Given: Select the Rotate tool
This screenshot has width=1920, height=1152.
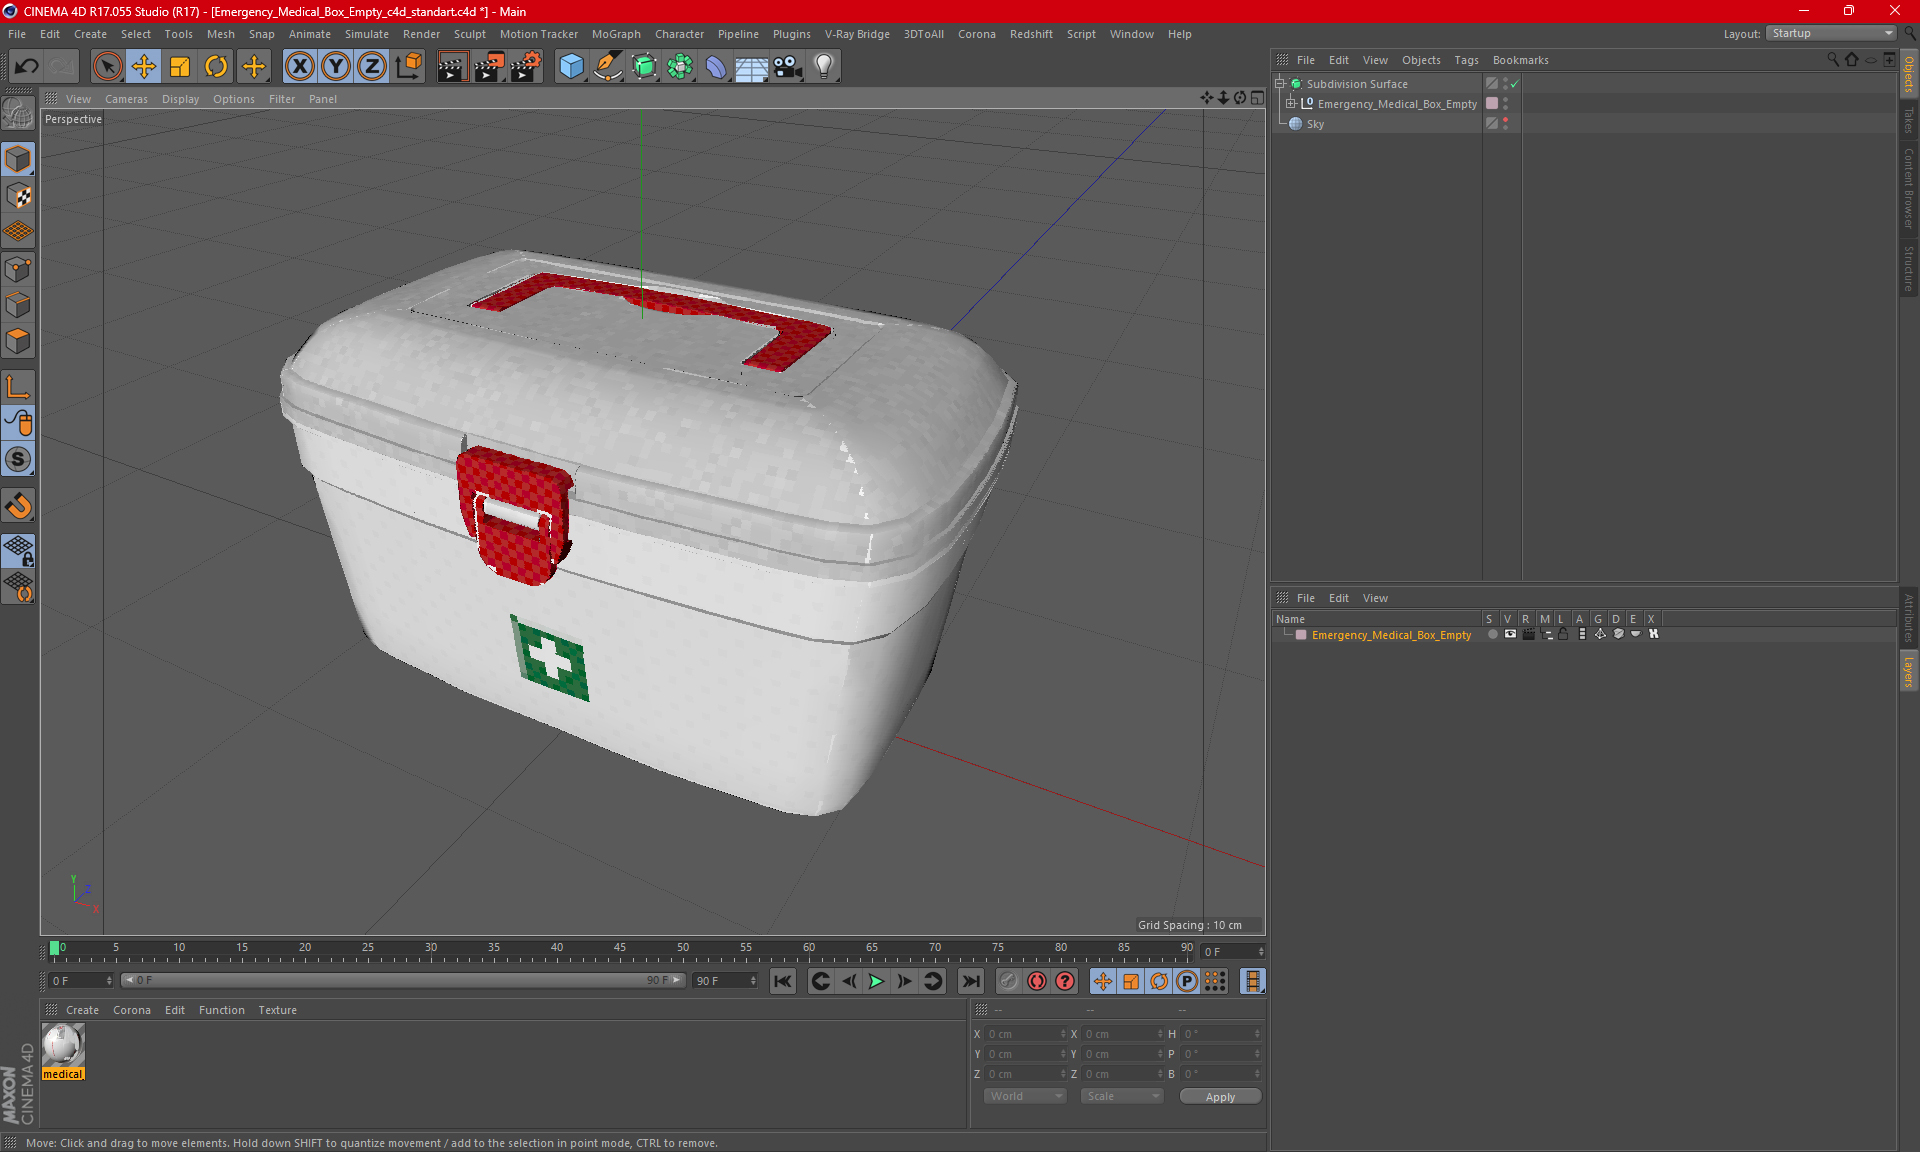Looking at the screenshot, I should tap(216, 67).
